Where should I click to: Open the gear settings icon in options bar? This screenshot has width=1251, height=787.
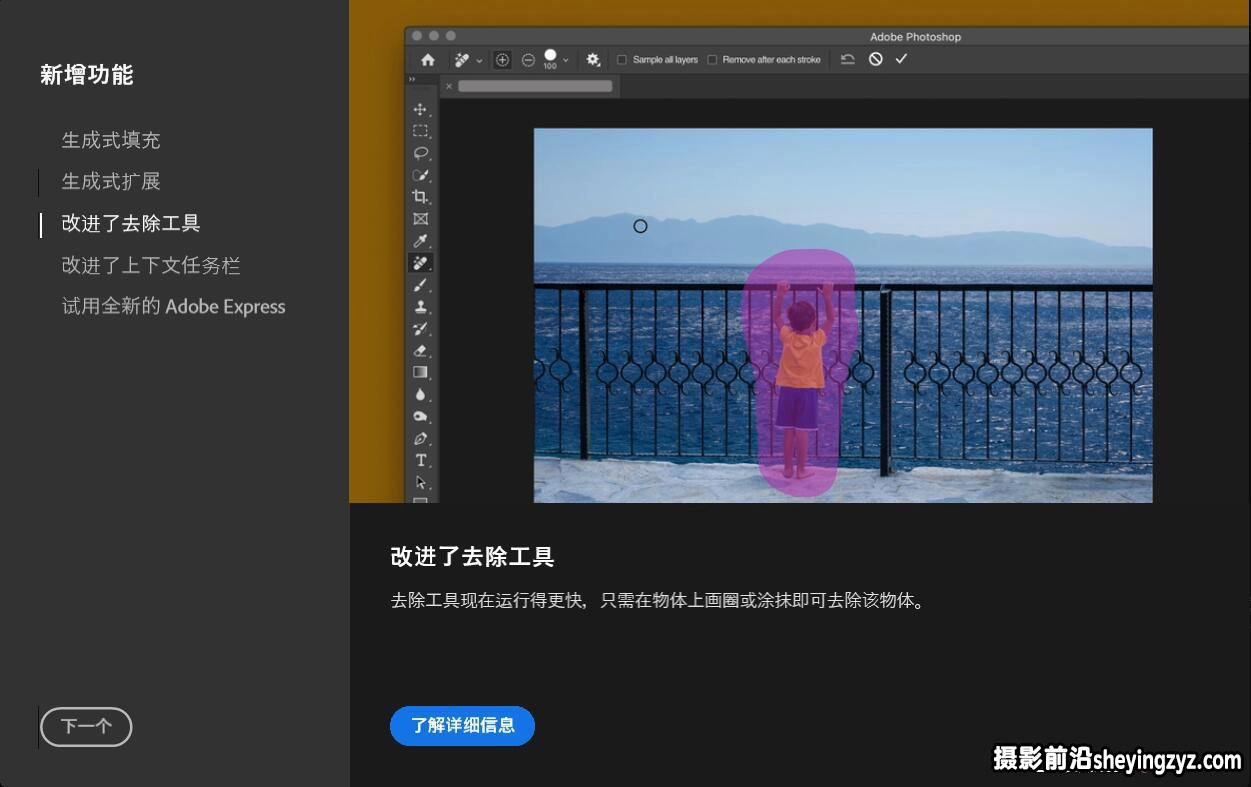pos(593,60)
